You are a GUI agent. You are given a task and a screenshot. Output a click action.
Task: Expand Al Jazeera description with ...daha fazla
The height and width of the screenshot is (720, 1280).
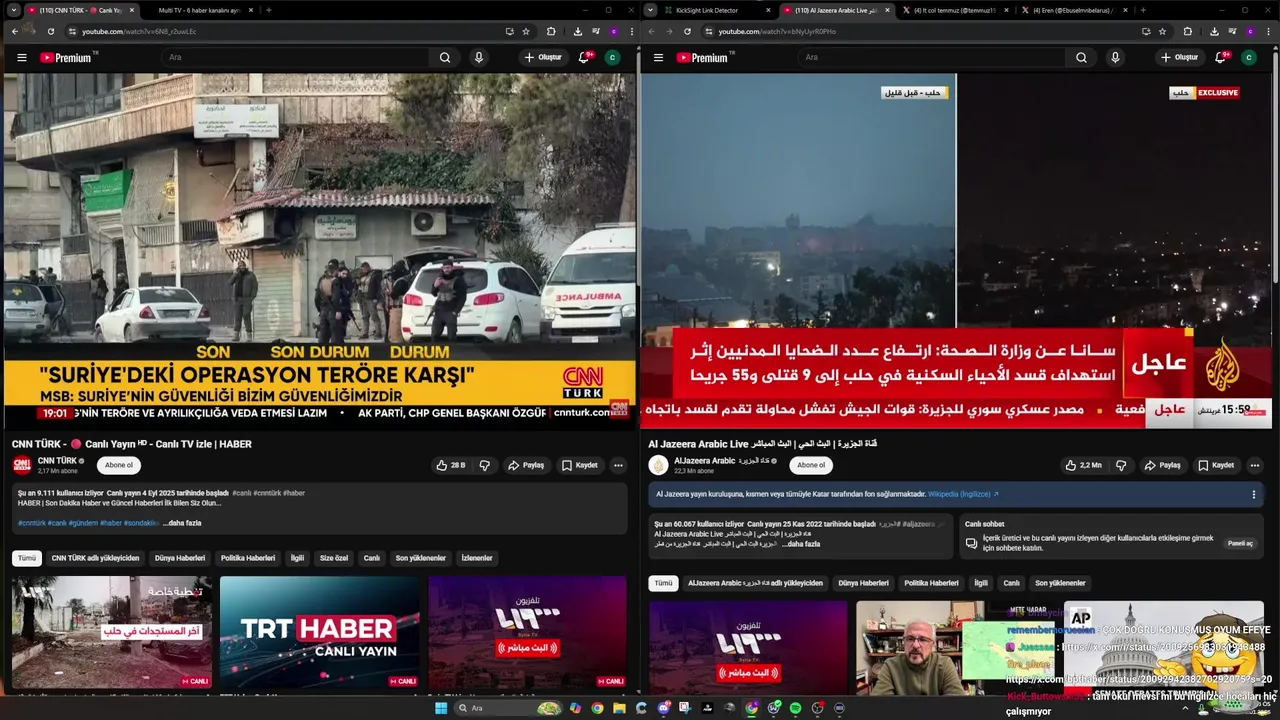click(801, 544)
